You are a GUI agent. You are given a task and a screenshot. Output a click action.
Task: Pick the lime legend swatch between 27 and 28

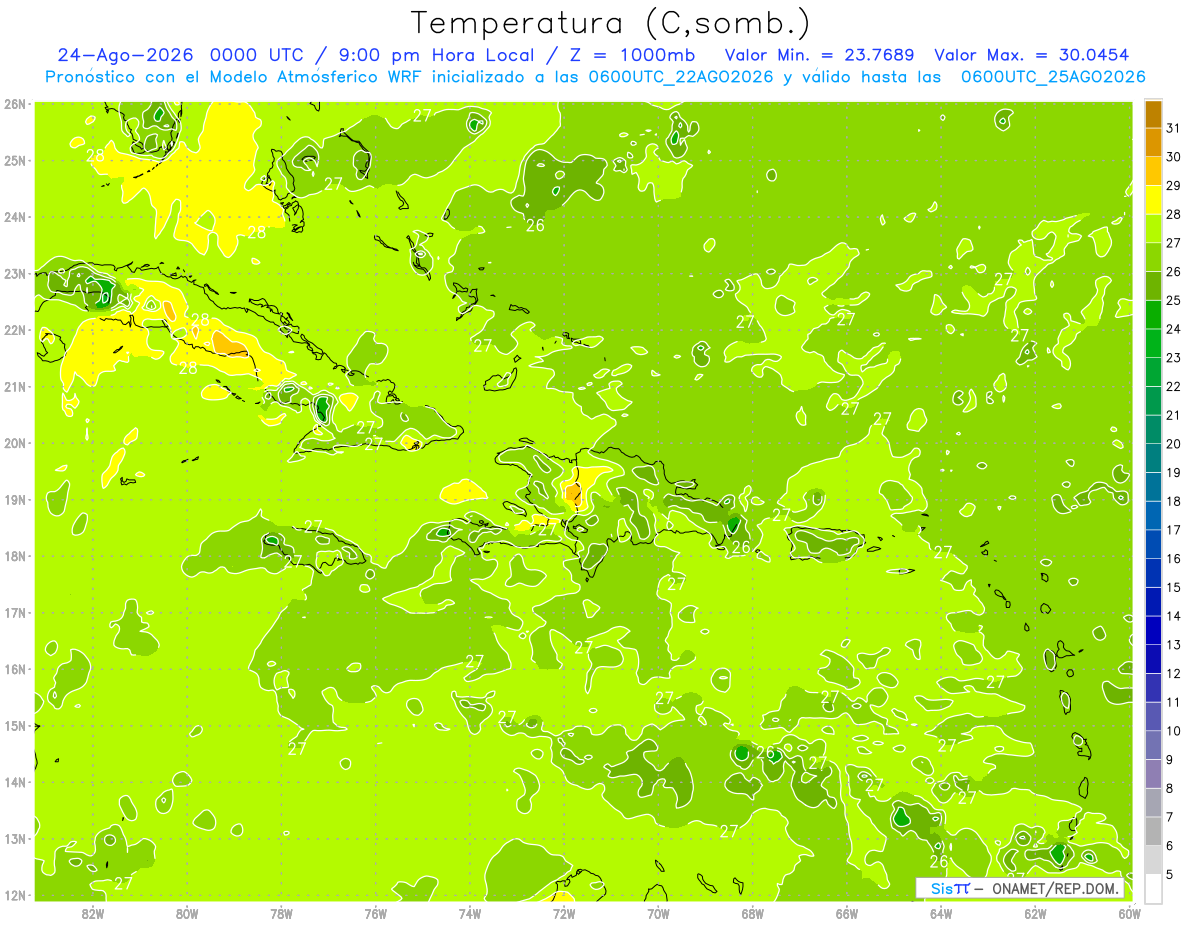point(1153,228)
